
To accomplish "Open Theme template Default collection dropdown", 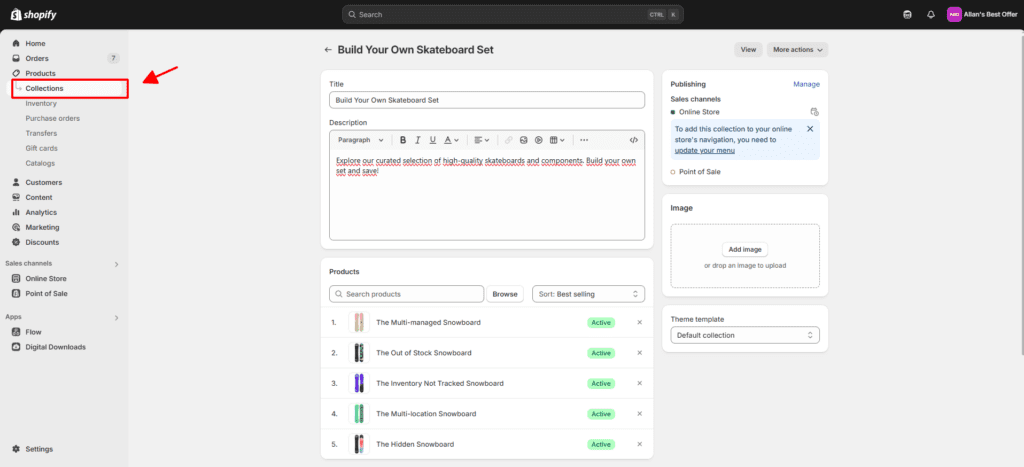I will [745, 335].
